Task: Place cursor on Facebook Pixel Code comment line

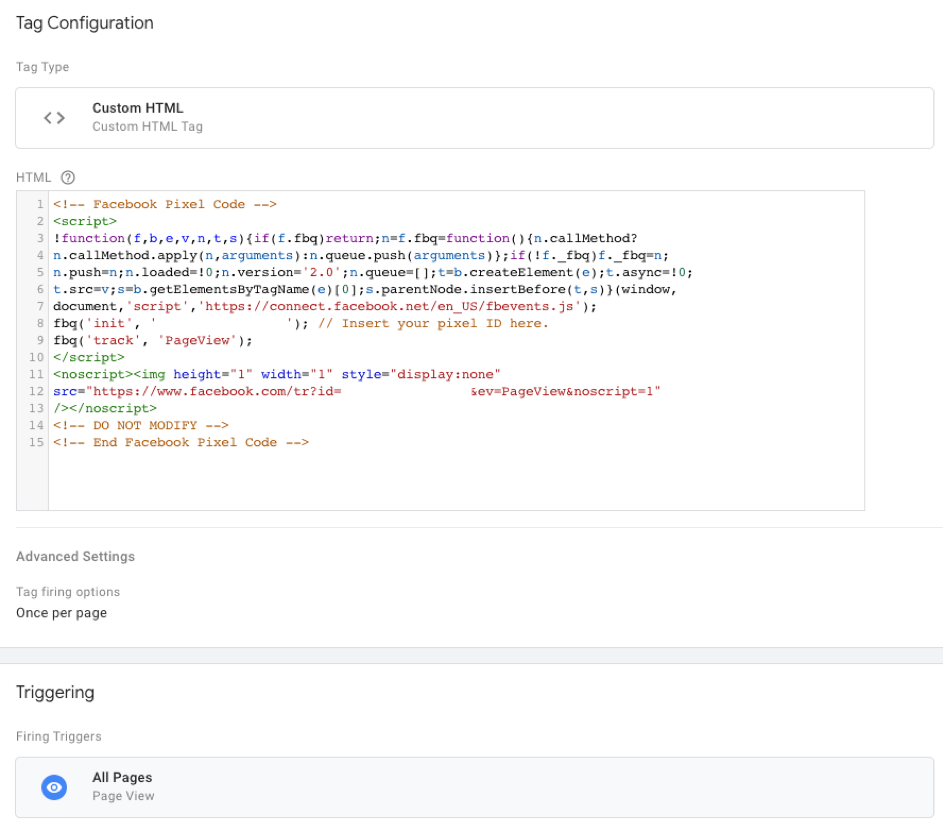Action: (x=165, y=204)
